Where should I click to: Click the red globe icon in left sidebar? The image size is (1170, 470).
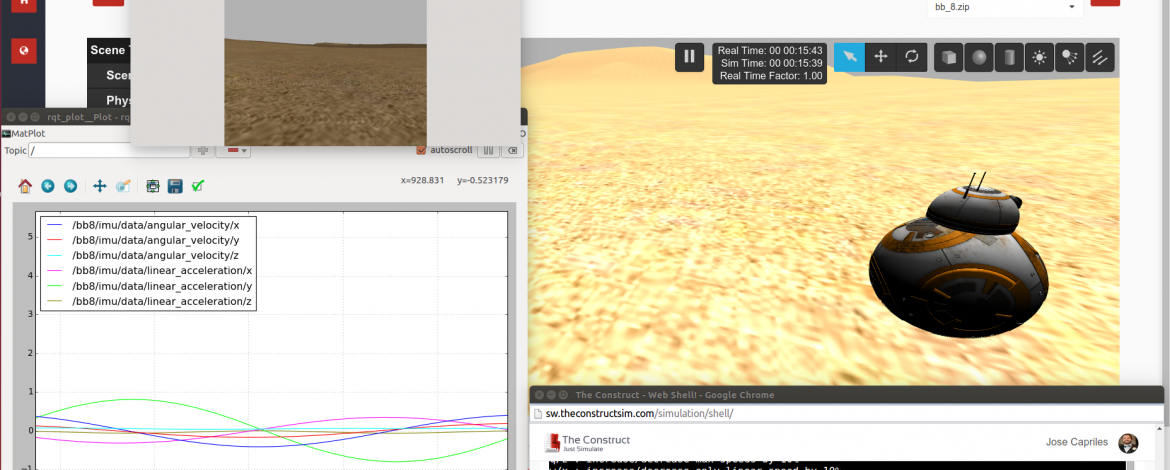tap(24, 51)
